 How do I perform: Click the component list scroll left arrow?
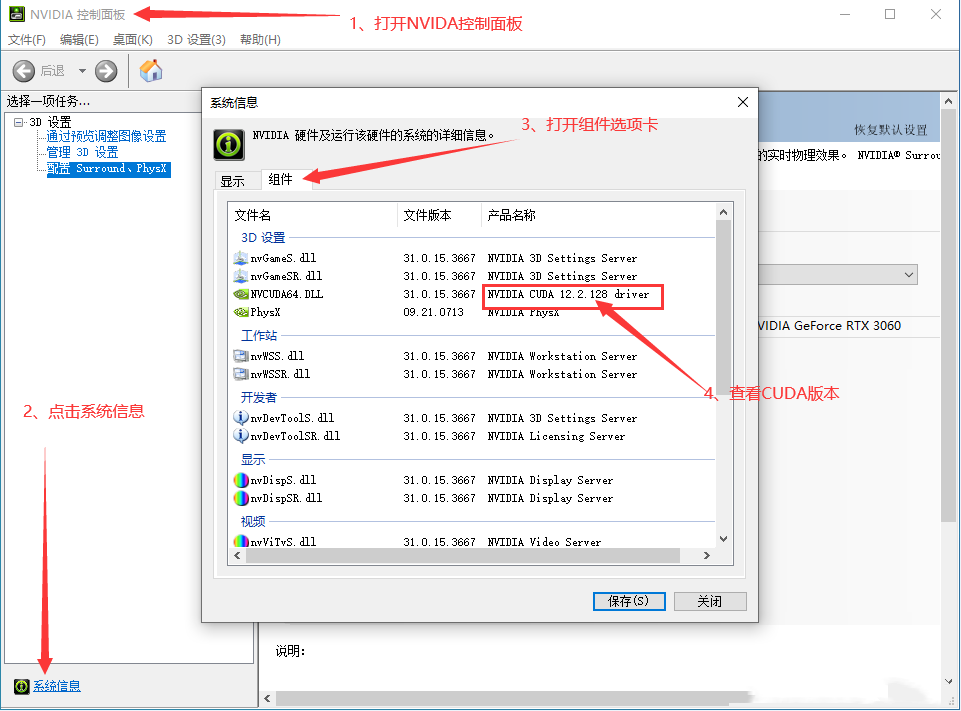[238, 555]
